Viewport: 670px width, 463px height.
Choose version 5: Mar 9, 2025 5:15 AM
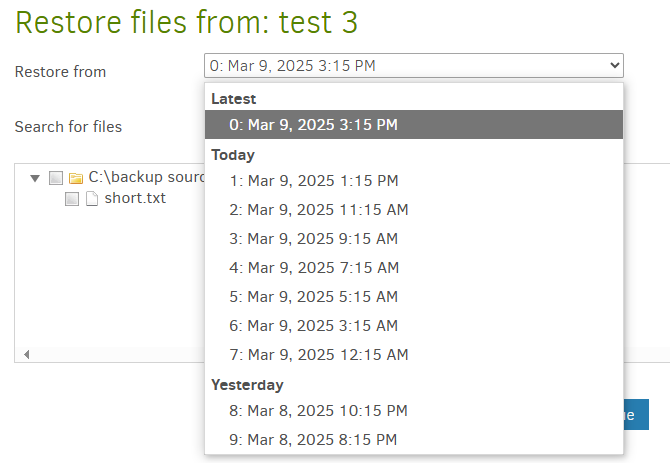(414, 297)
